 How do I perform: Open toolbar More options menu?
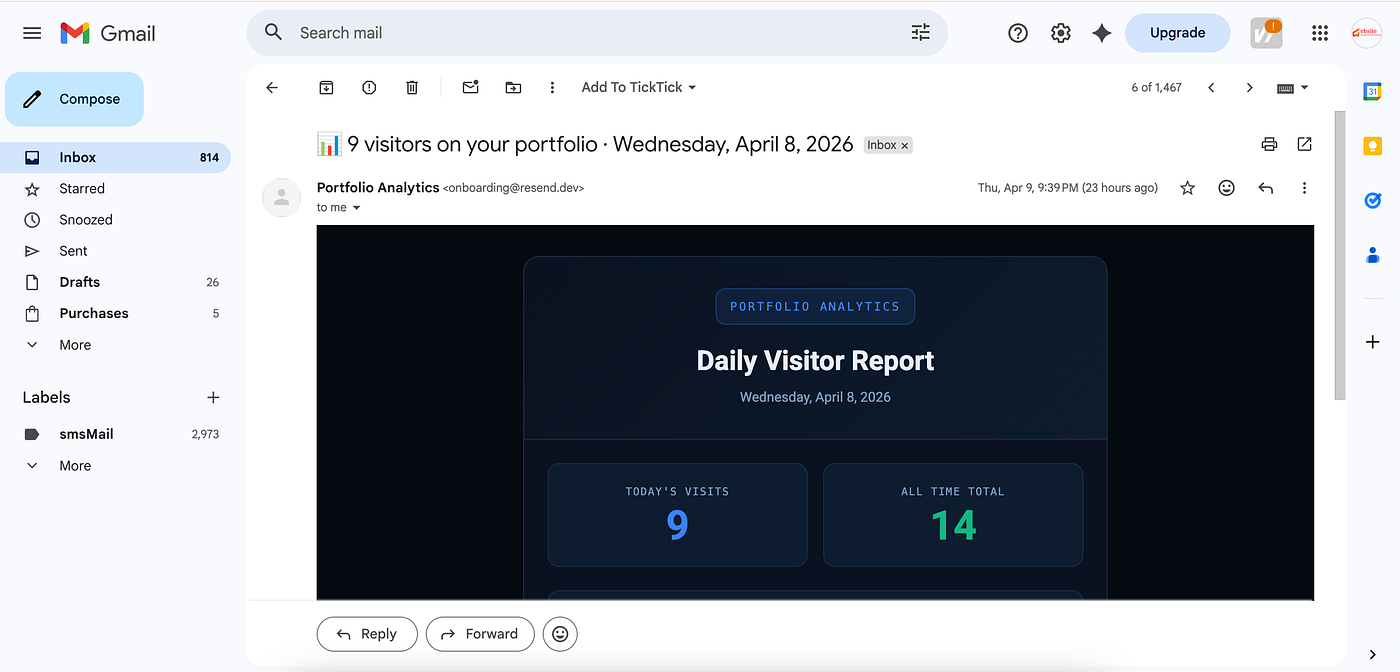tap(552, 88)
